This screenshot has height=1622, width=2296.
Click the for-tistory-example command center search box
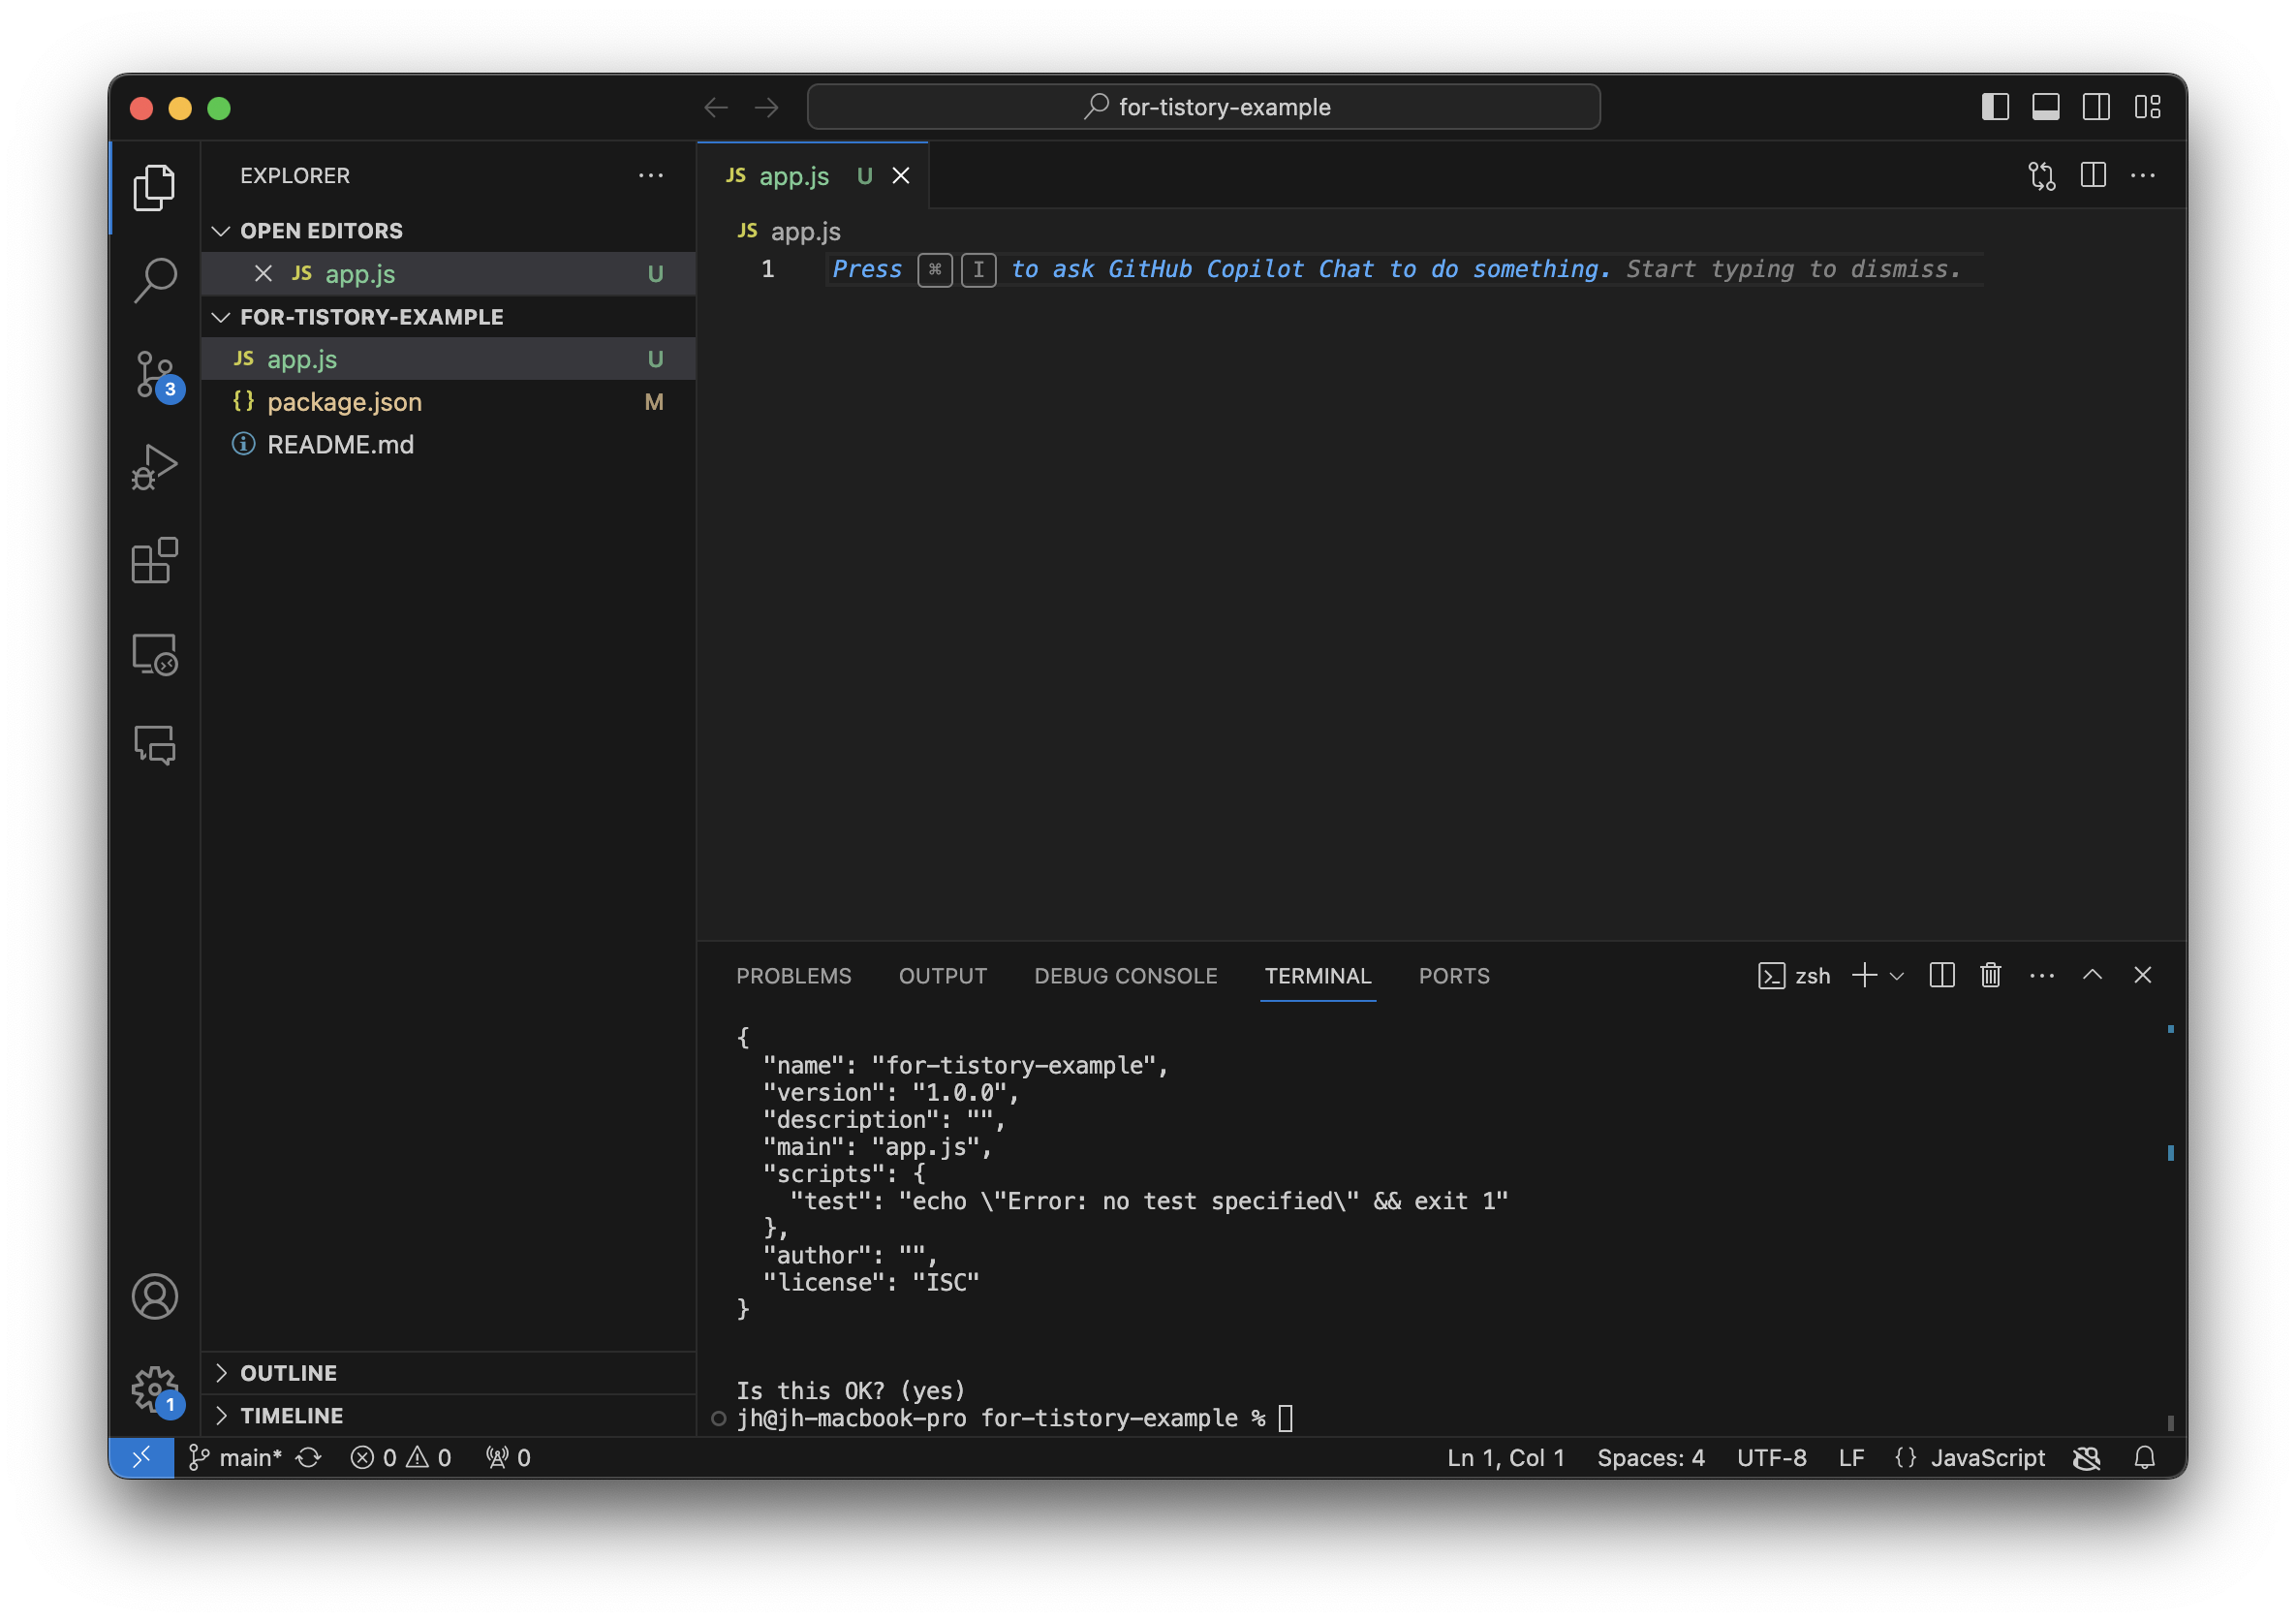(1203, 107)
